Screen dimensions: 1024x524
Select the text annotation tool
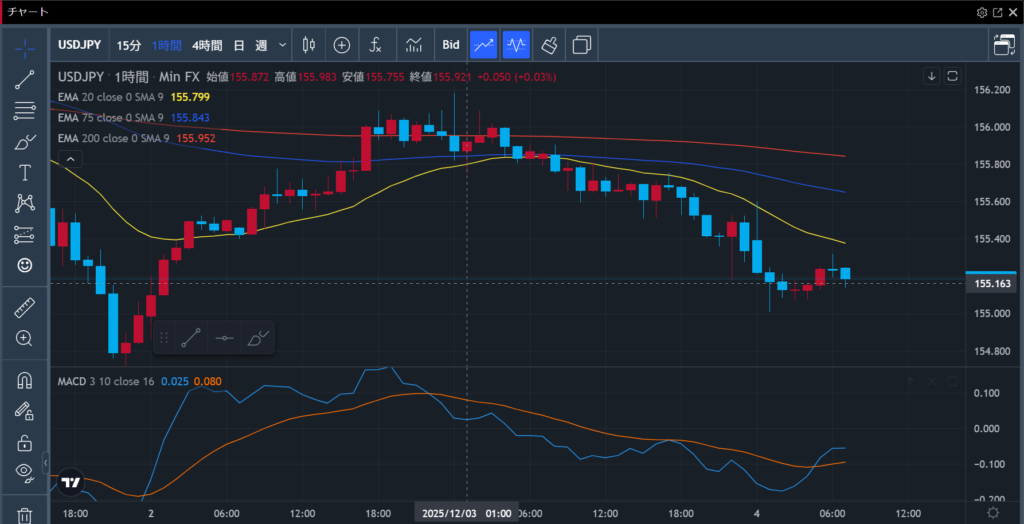[x=25, y=172]
